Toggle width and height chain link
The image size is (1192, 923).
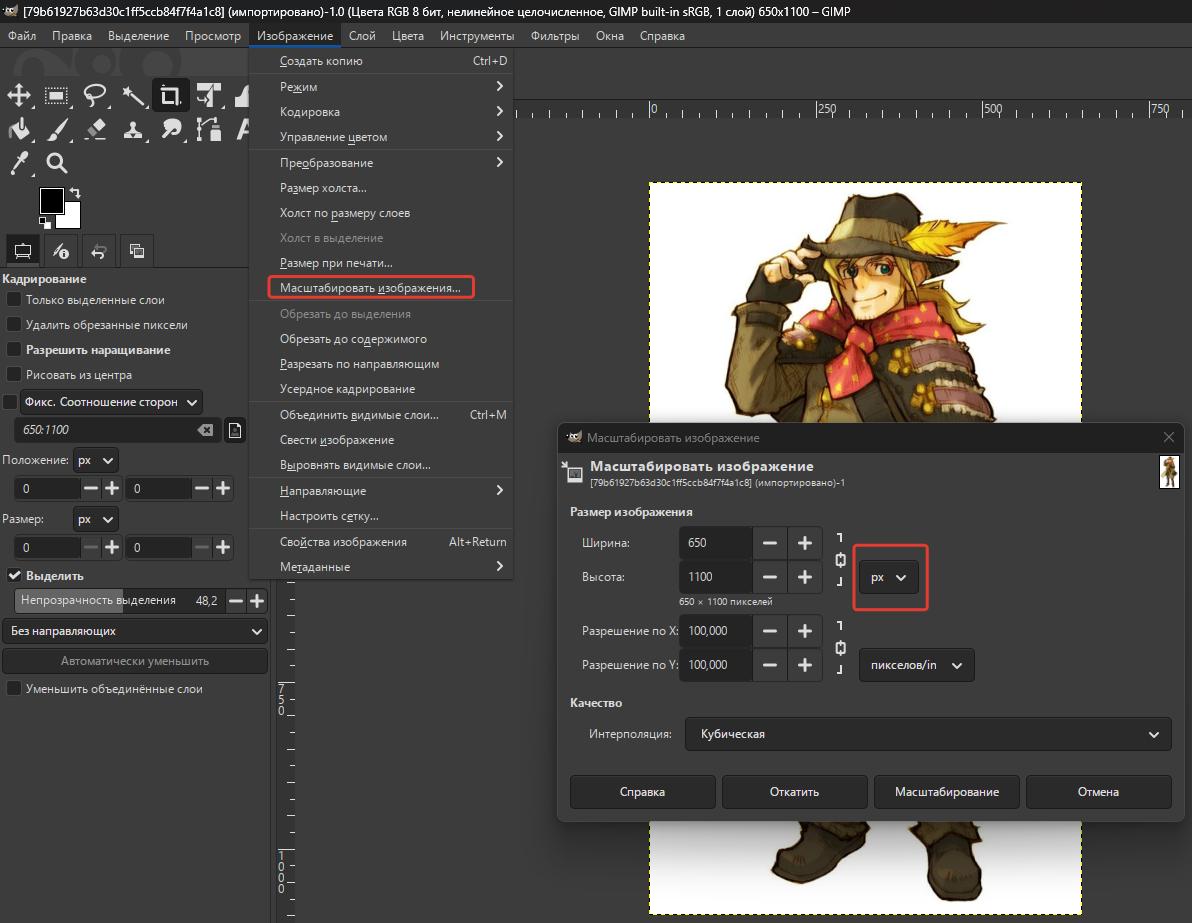840,560
